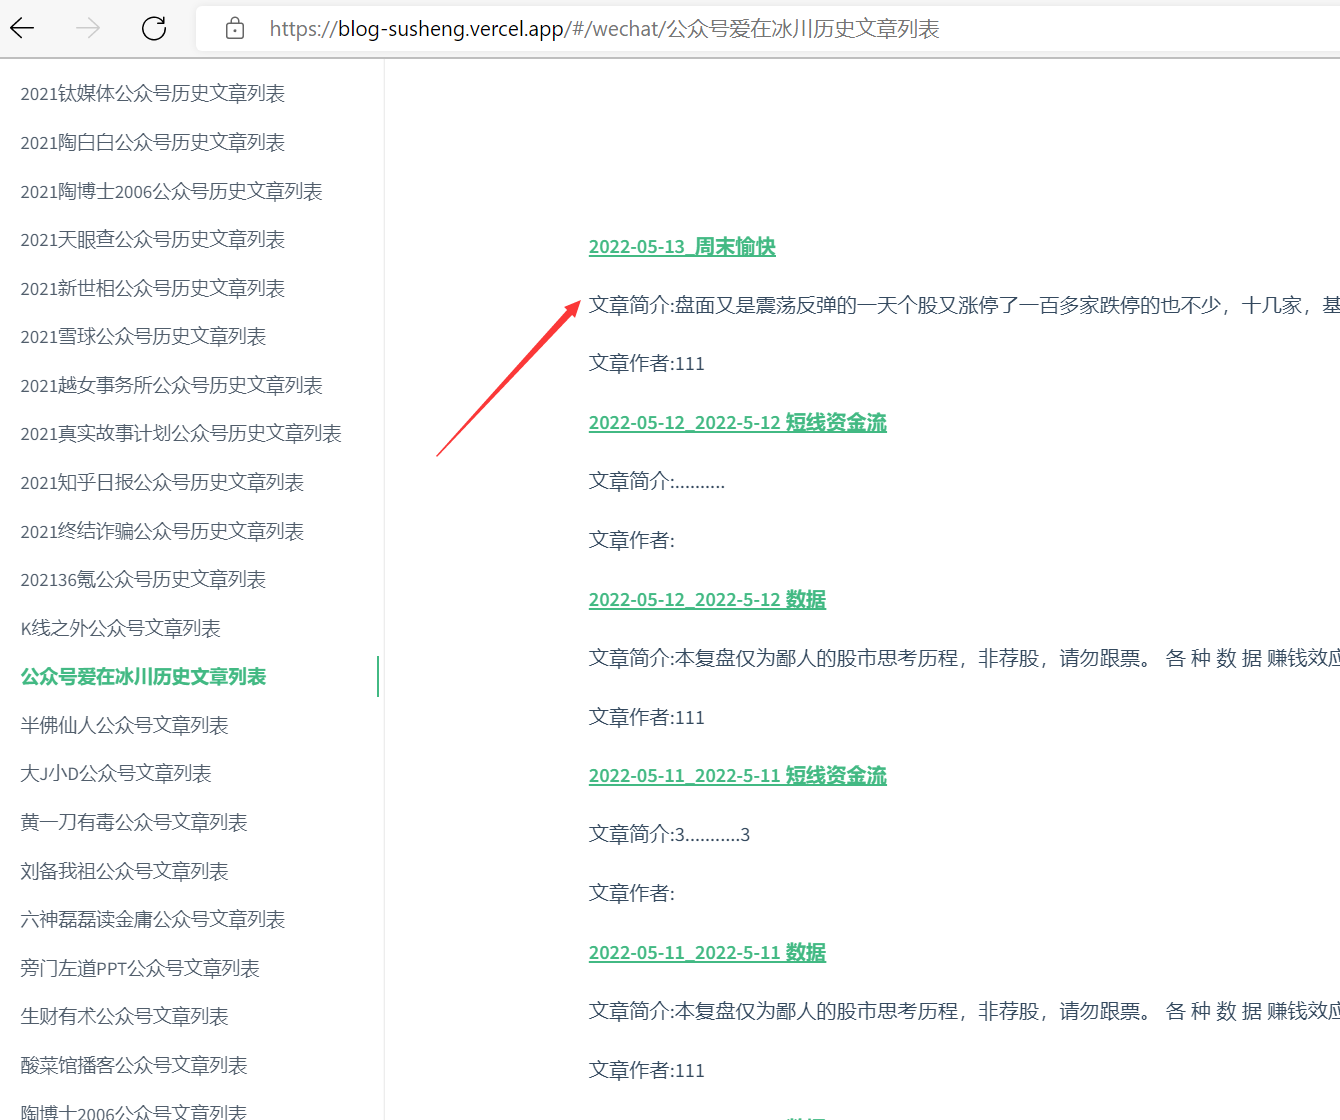This screenshot has width=1340, height=1120.
Task: Open 2021天眼查公众号历史文章列表 sidebar item
Action: point(153,239)
